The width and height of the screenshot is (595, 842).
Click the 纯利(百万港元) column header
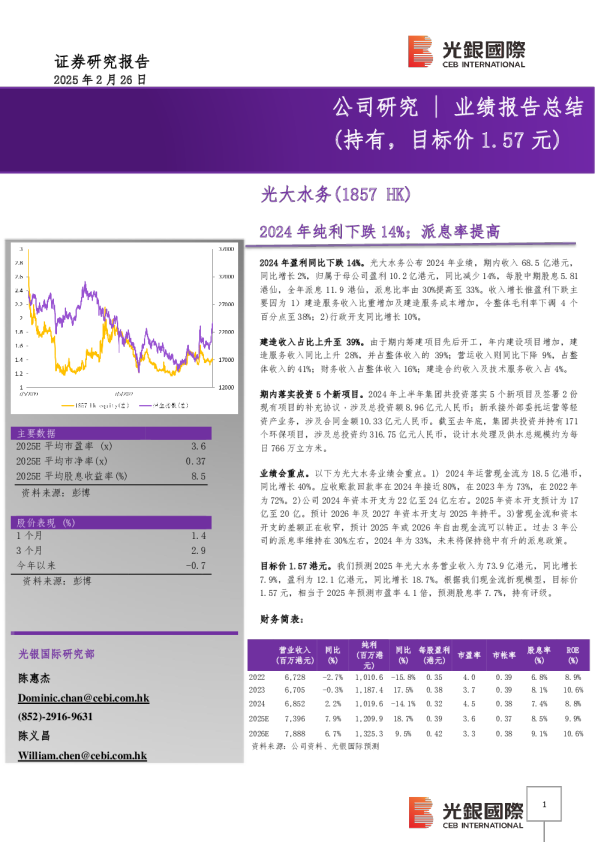pos(369,655)
